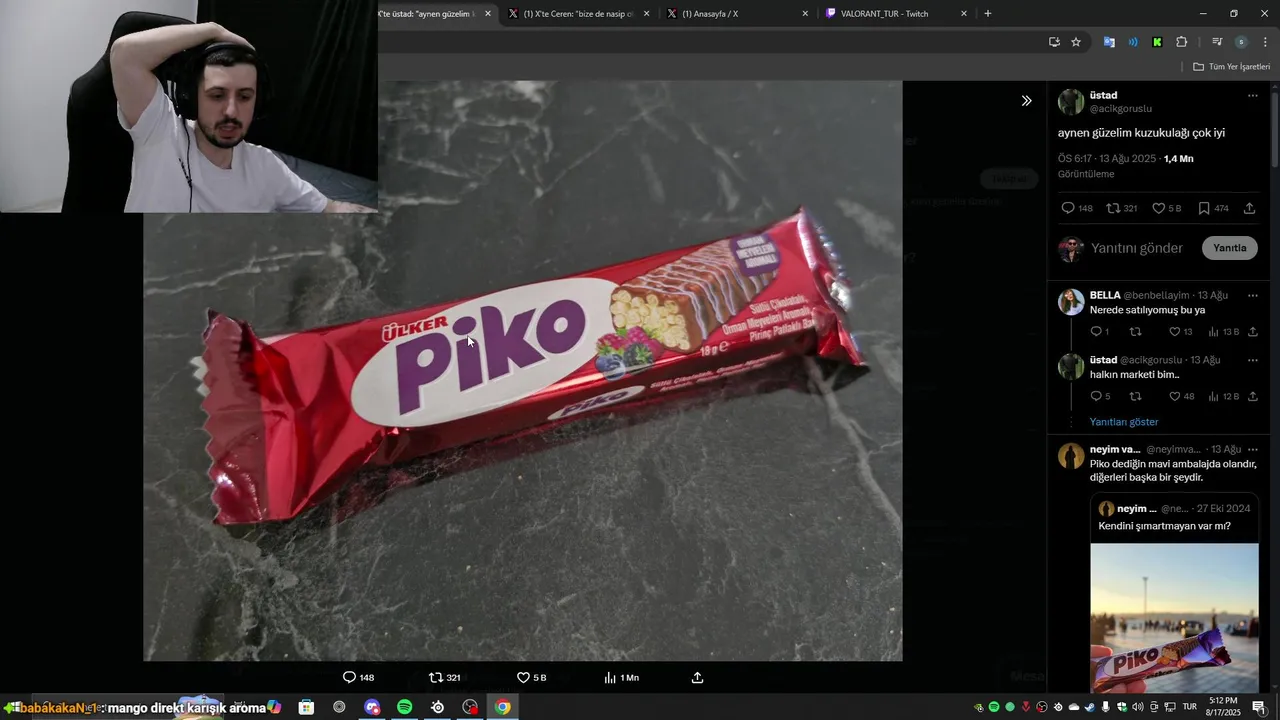Image resolution: width=1280 pixels, height=720 pixels.
Task: Toggle like with 5 B below the photo
Action: [531, 677]
